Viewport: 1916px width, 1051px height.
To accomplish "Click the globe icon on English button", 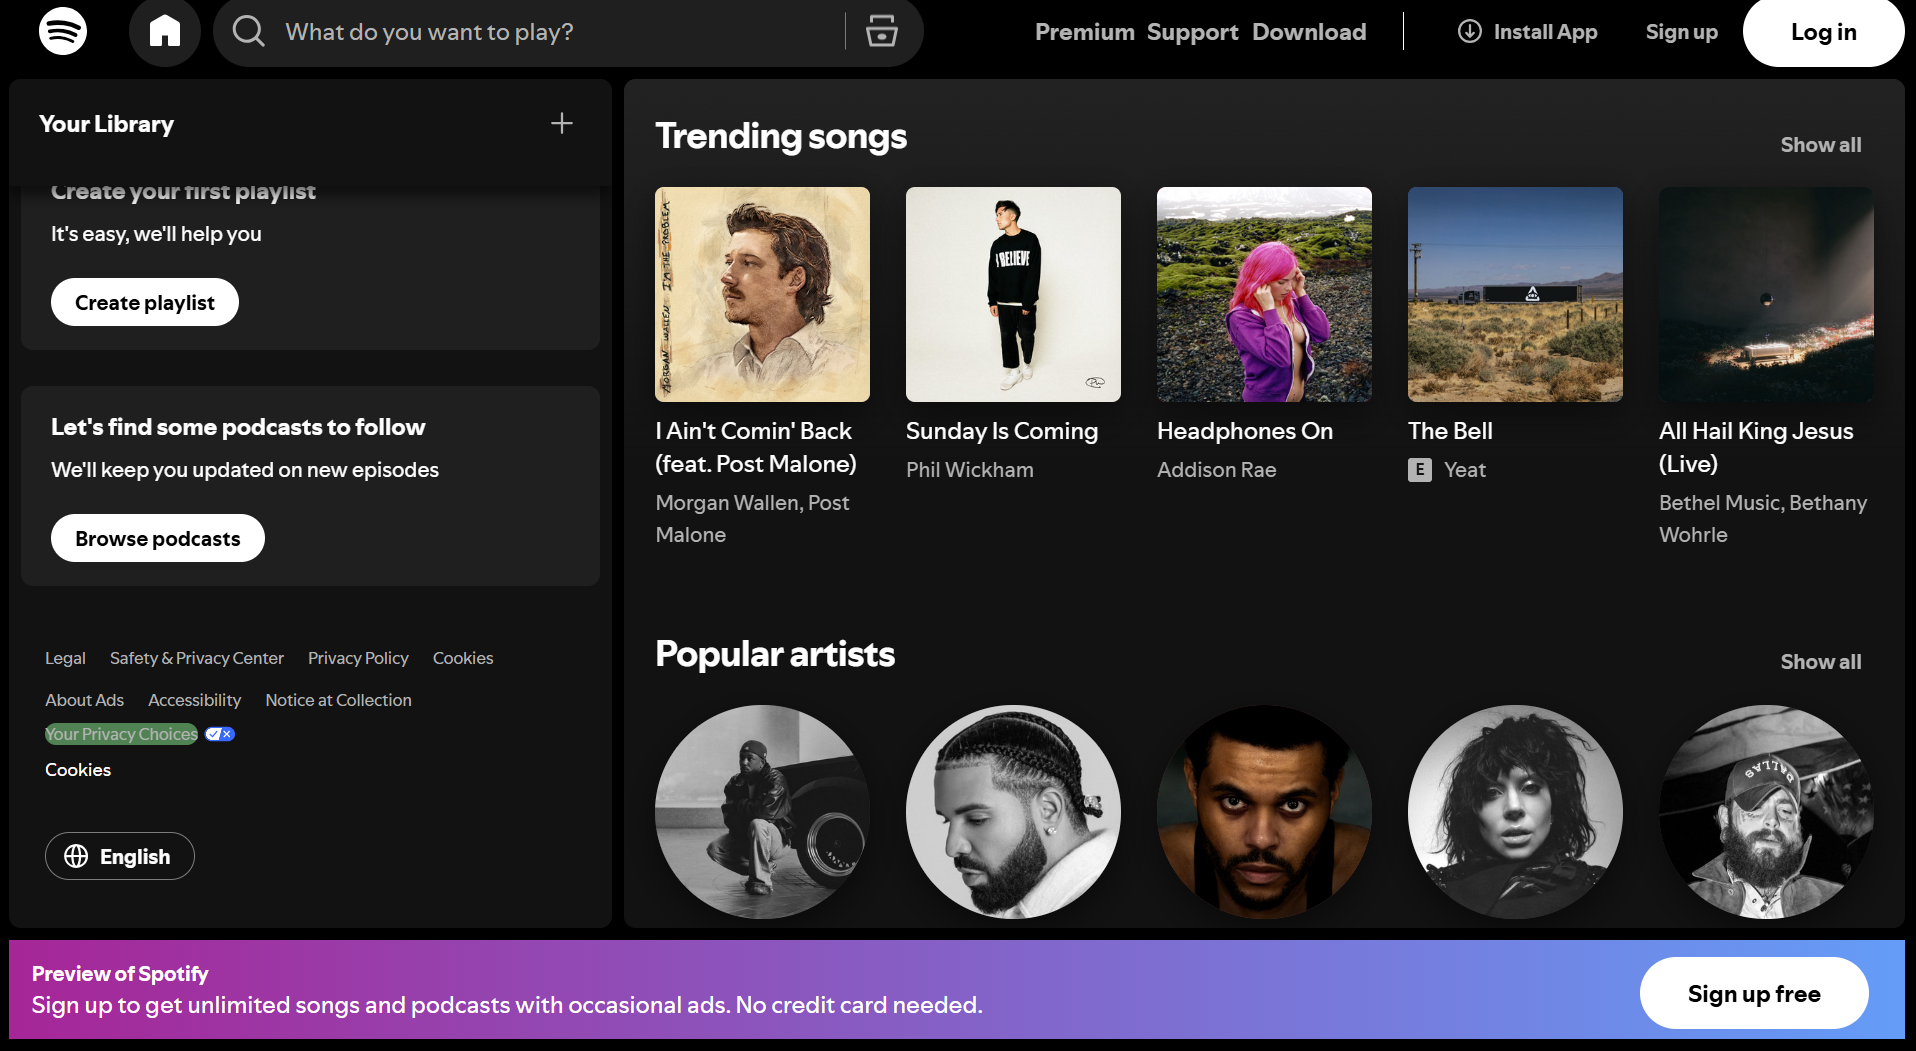I will click(76, 856).
